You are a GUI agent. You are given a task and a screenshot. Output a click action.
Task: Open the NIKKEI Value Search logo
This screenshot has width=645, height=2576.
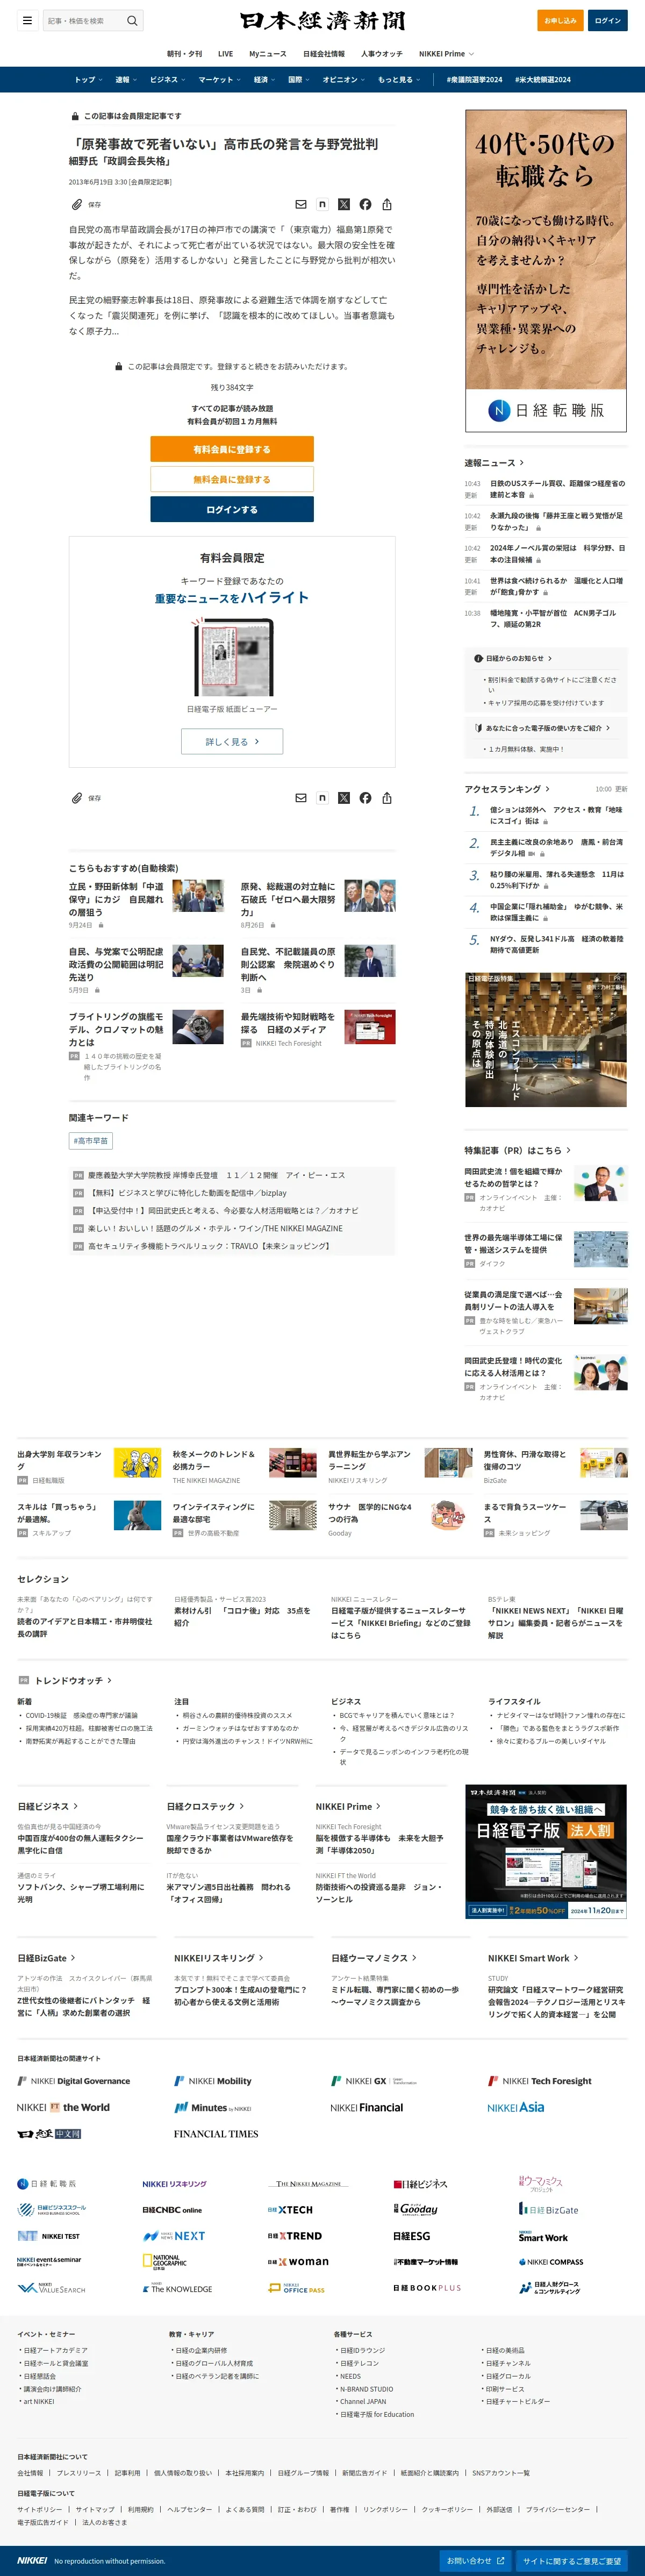51,2287
